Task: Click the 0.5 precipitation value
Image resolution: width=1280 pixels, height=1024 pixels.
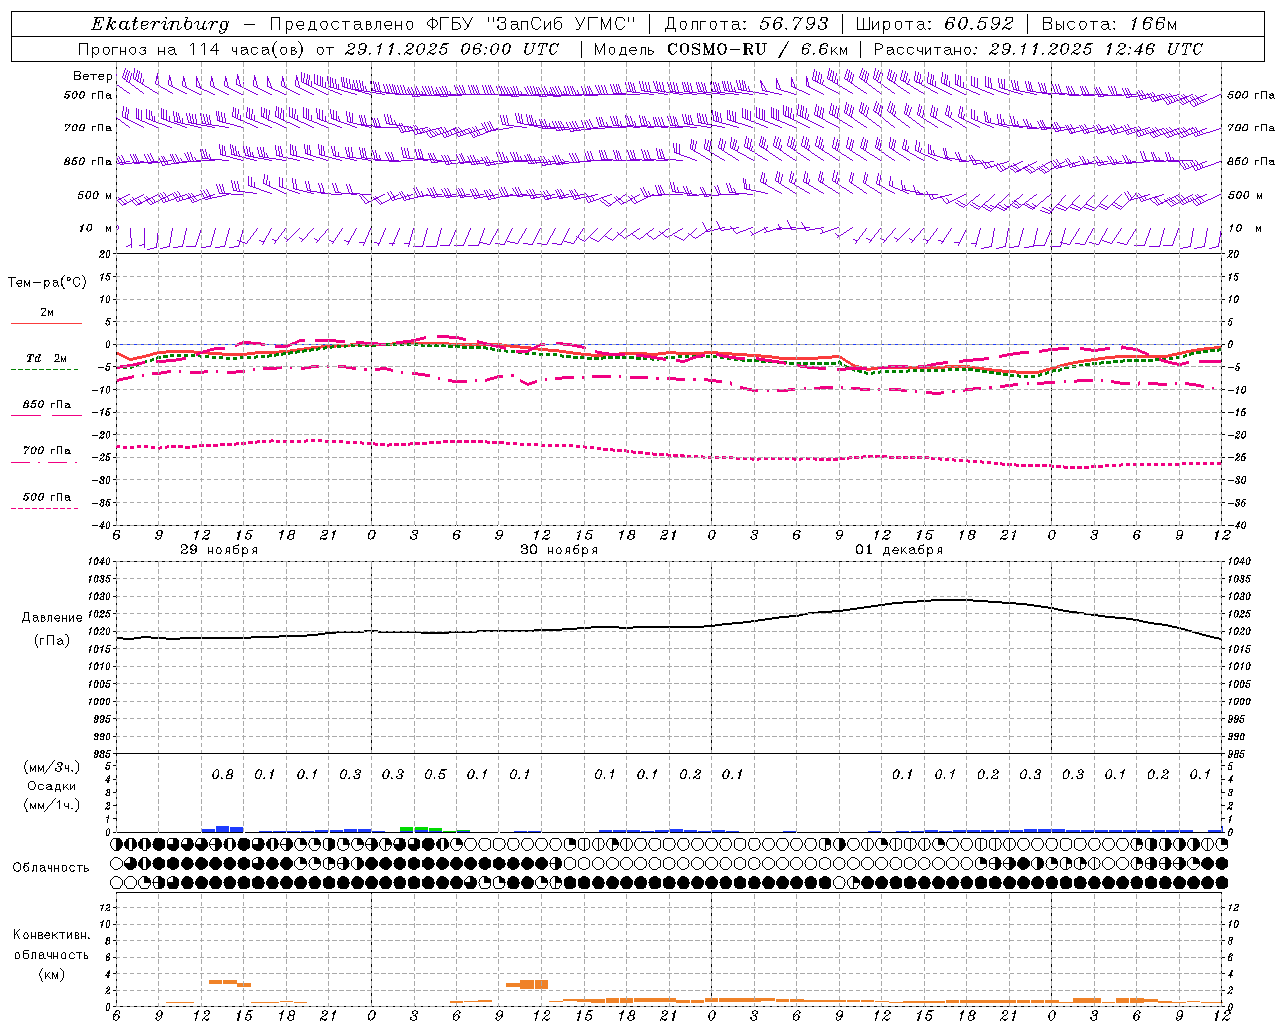Action: 435,775
